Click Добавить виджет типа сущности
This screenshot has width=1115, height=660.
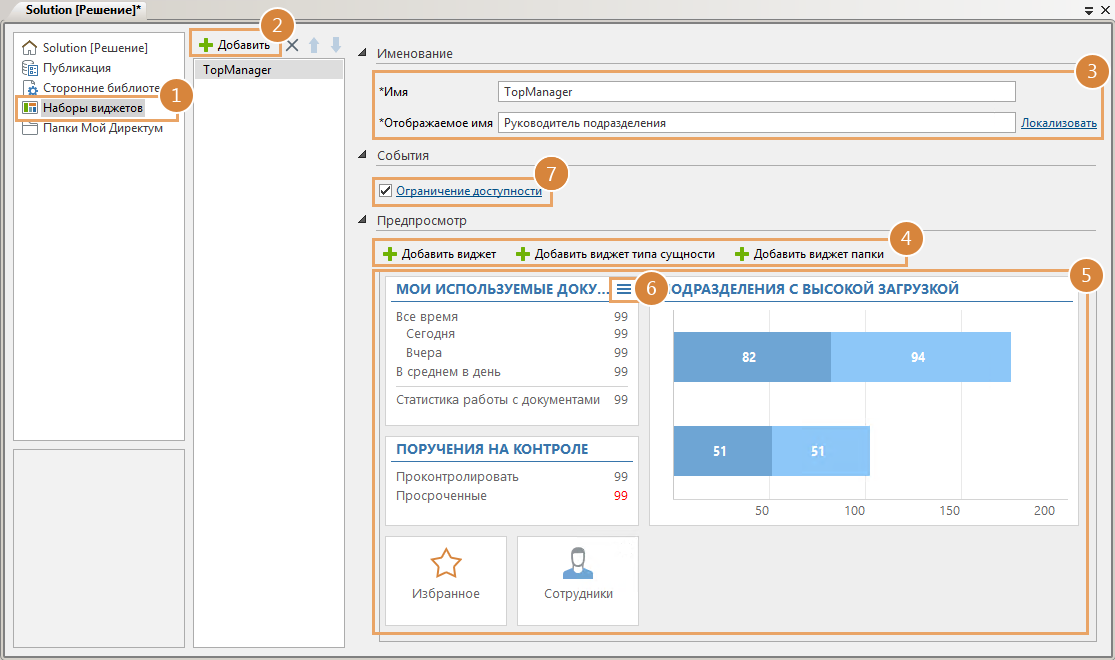point(615,254)
